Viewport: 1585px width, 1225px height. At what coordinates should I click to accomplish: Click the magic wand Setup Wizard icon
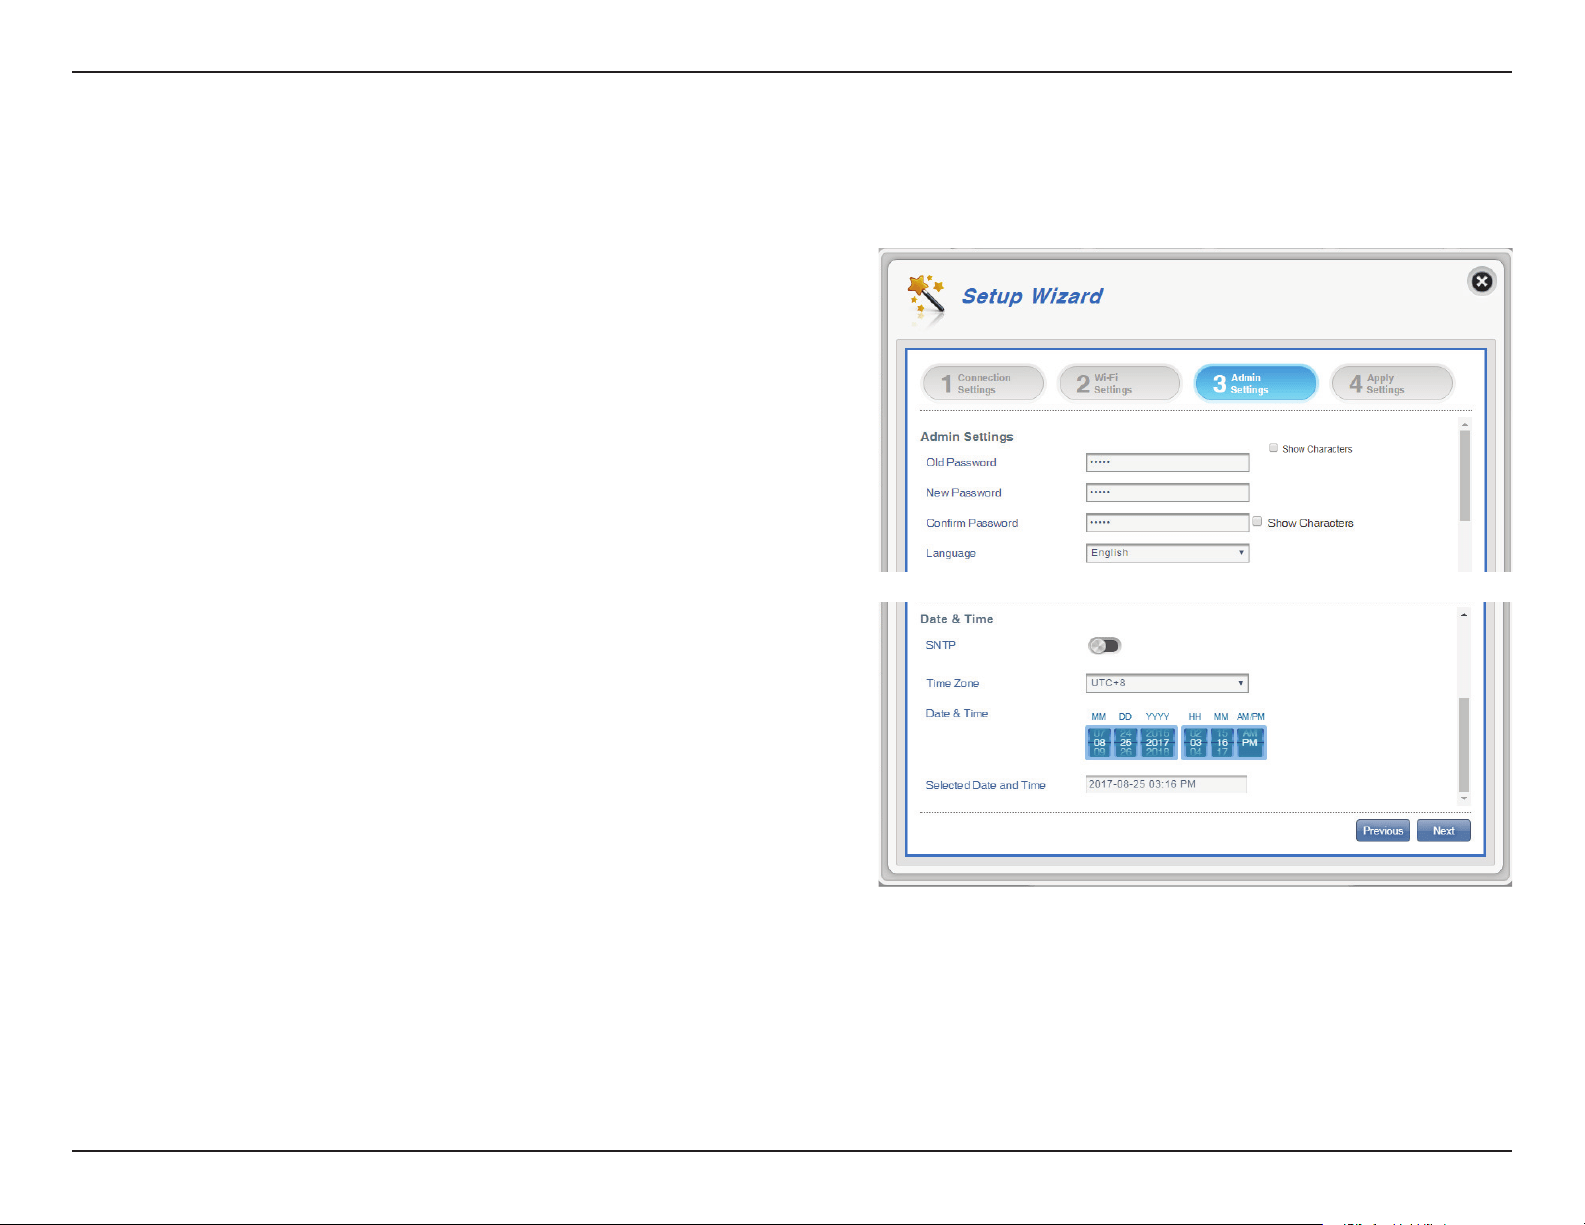(x=926, y=298)
